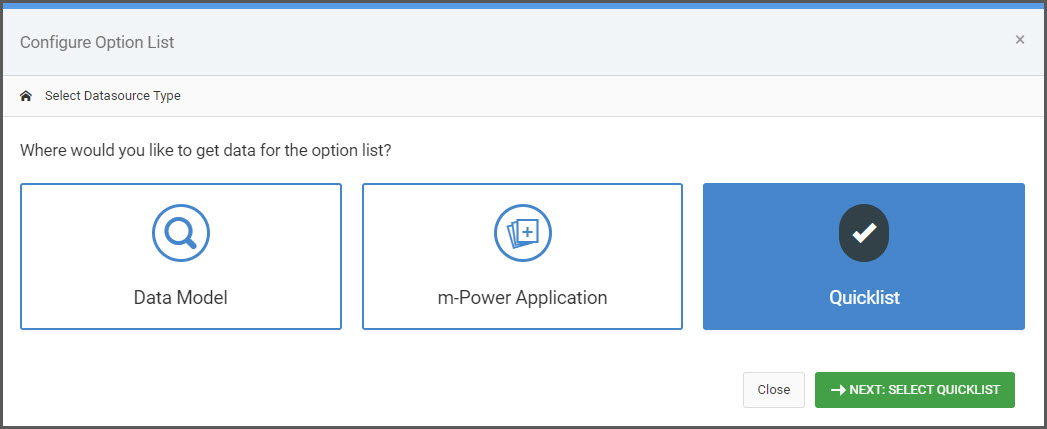Click the Close button
Viewport: 1047px width, 429px height.
tap(774, 390)
